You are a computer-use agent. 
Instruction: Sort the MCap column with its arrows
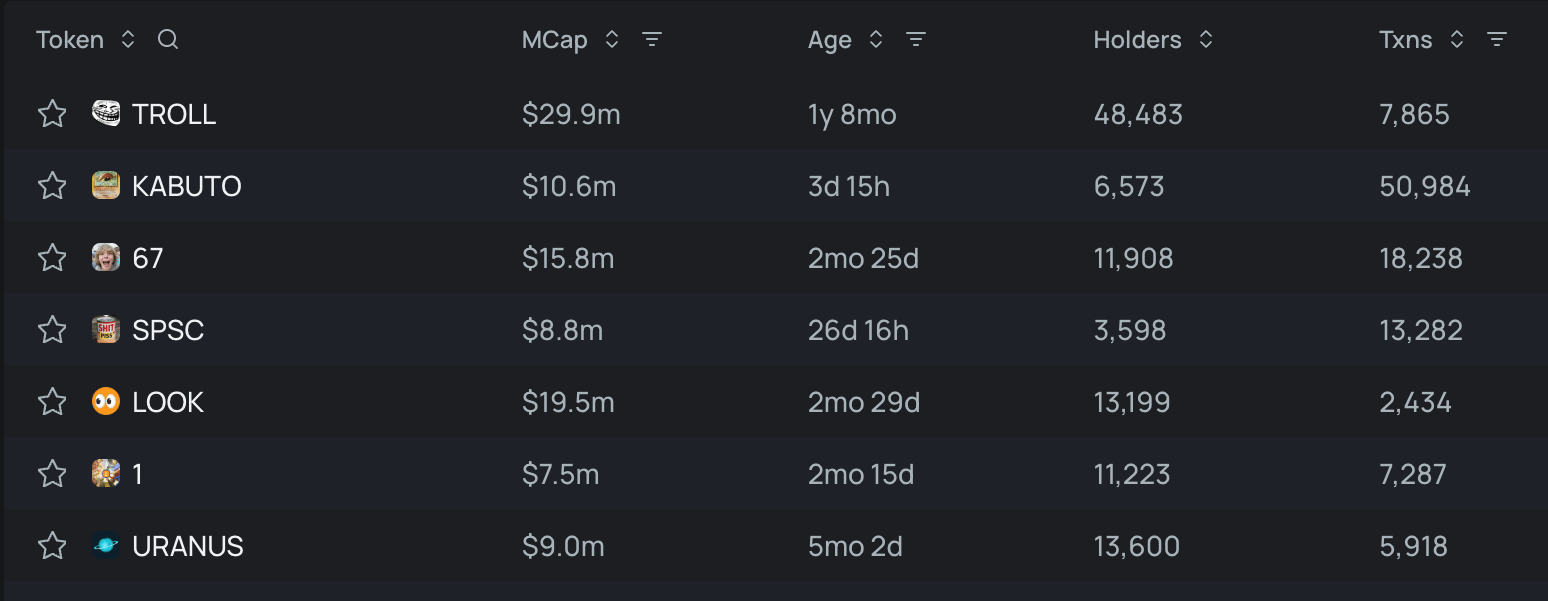click(612, 40)
